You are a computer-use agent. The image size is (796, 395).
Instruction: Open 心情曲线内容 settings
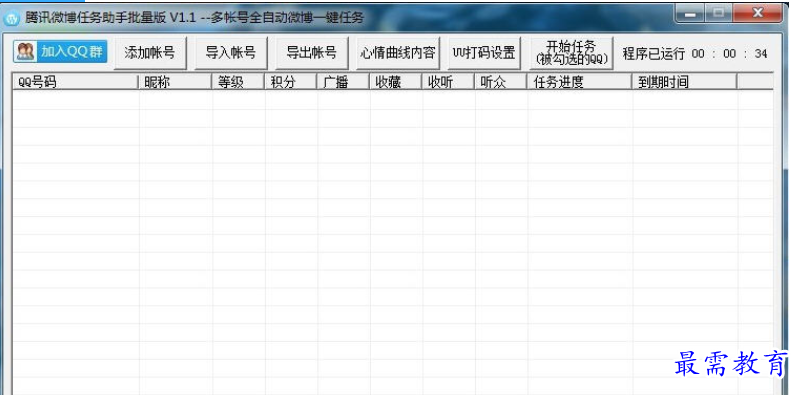[x=399, y=53]
